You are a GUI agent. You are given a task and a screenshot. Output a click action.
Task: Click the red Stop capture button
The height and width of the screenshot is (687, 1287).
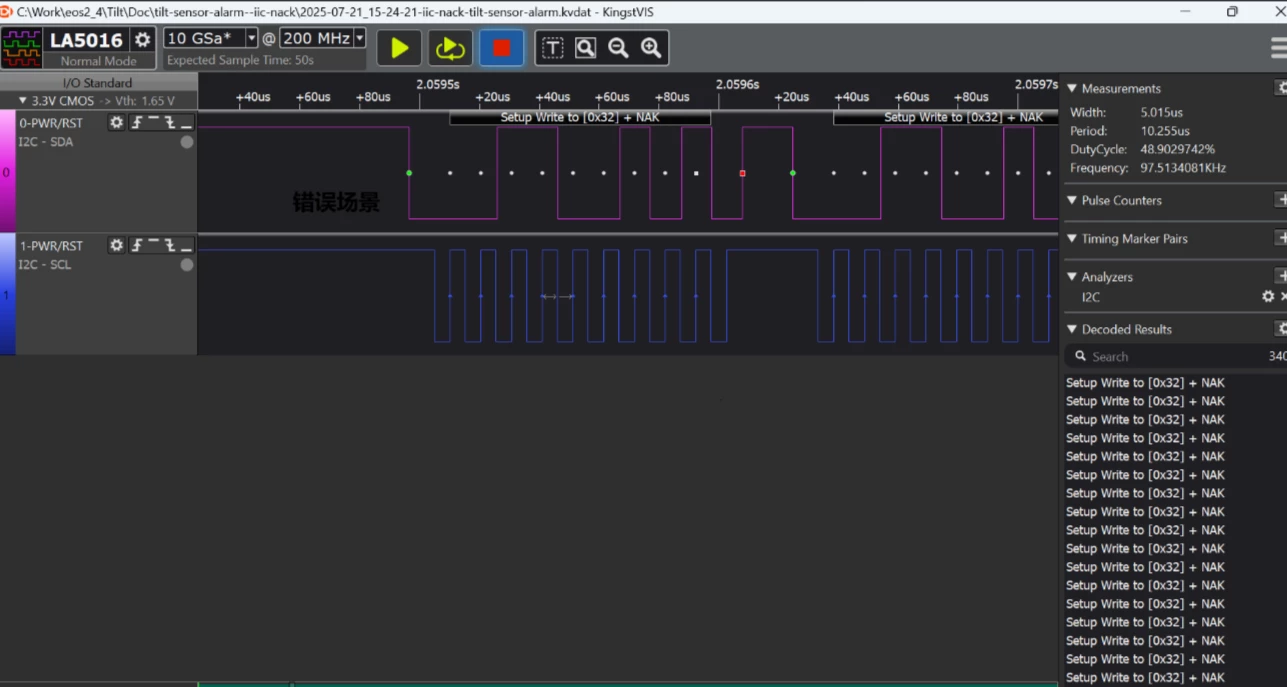[x=501, y=48]
